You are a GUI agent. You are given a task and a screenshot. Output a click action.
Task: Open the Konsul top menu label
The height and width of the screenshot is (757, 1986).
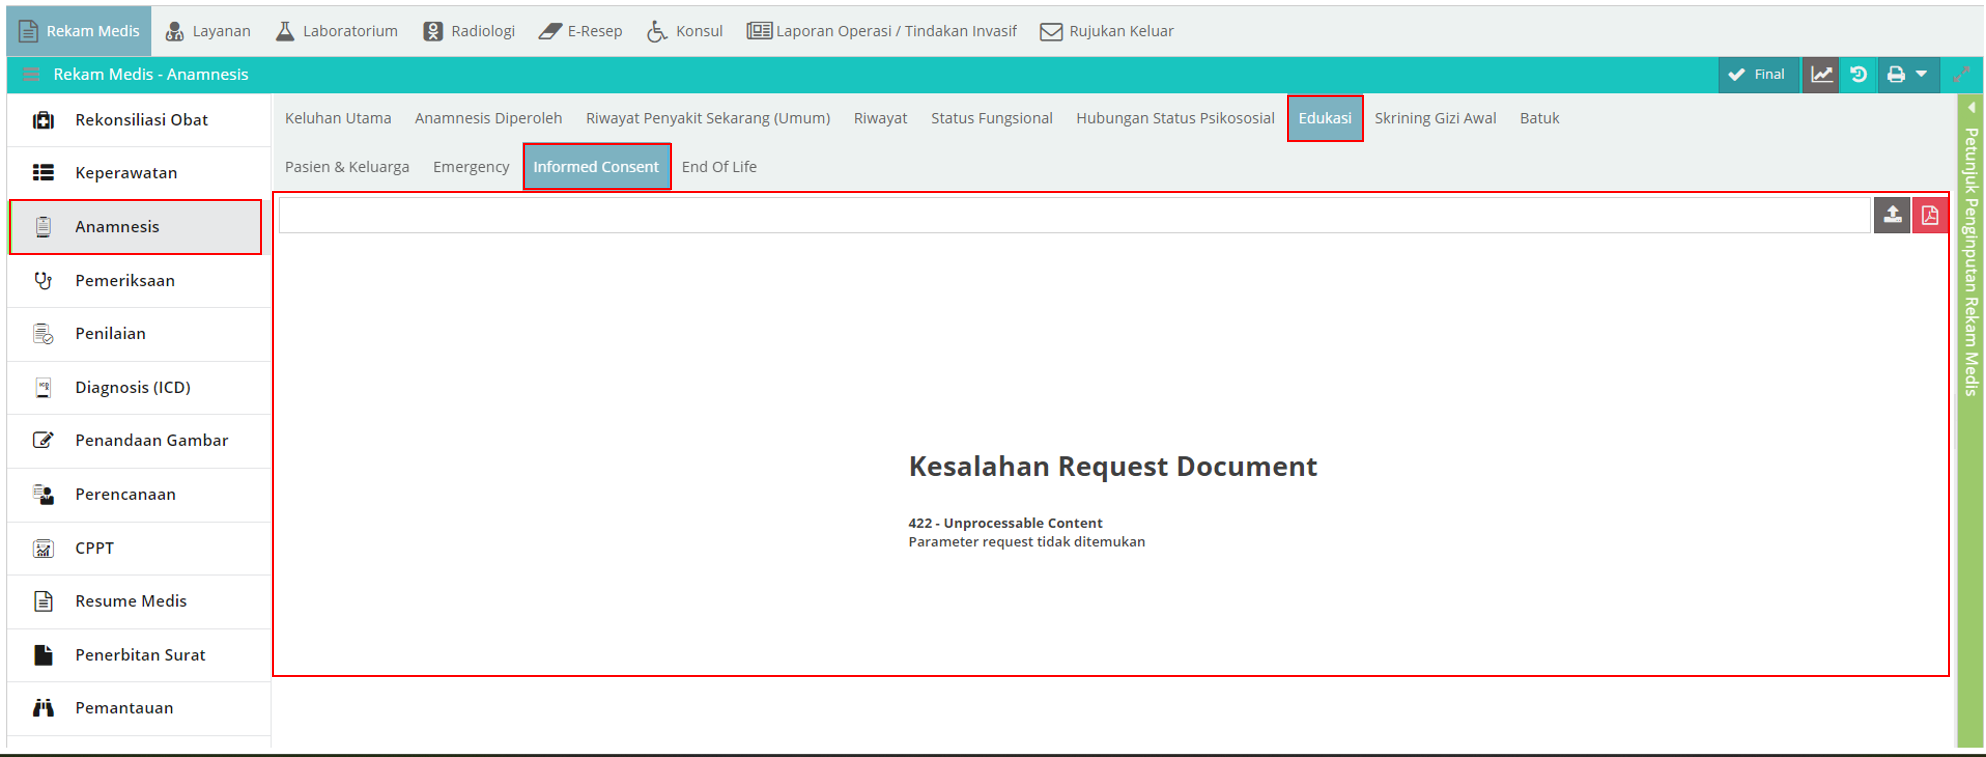[x=699, y=31]
